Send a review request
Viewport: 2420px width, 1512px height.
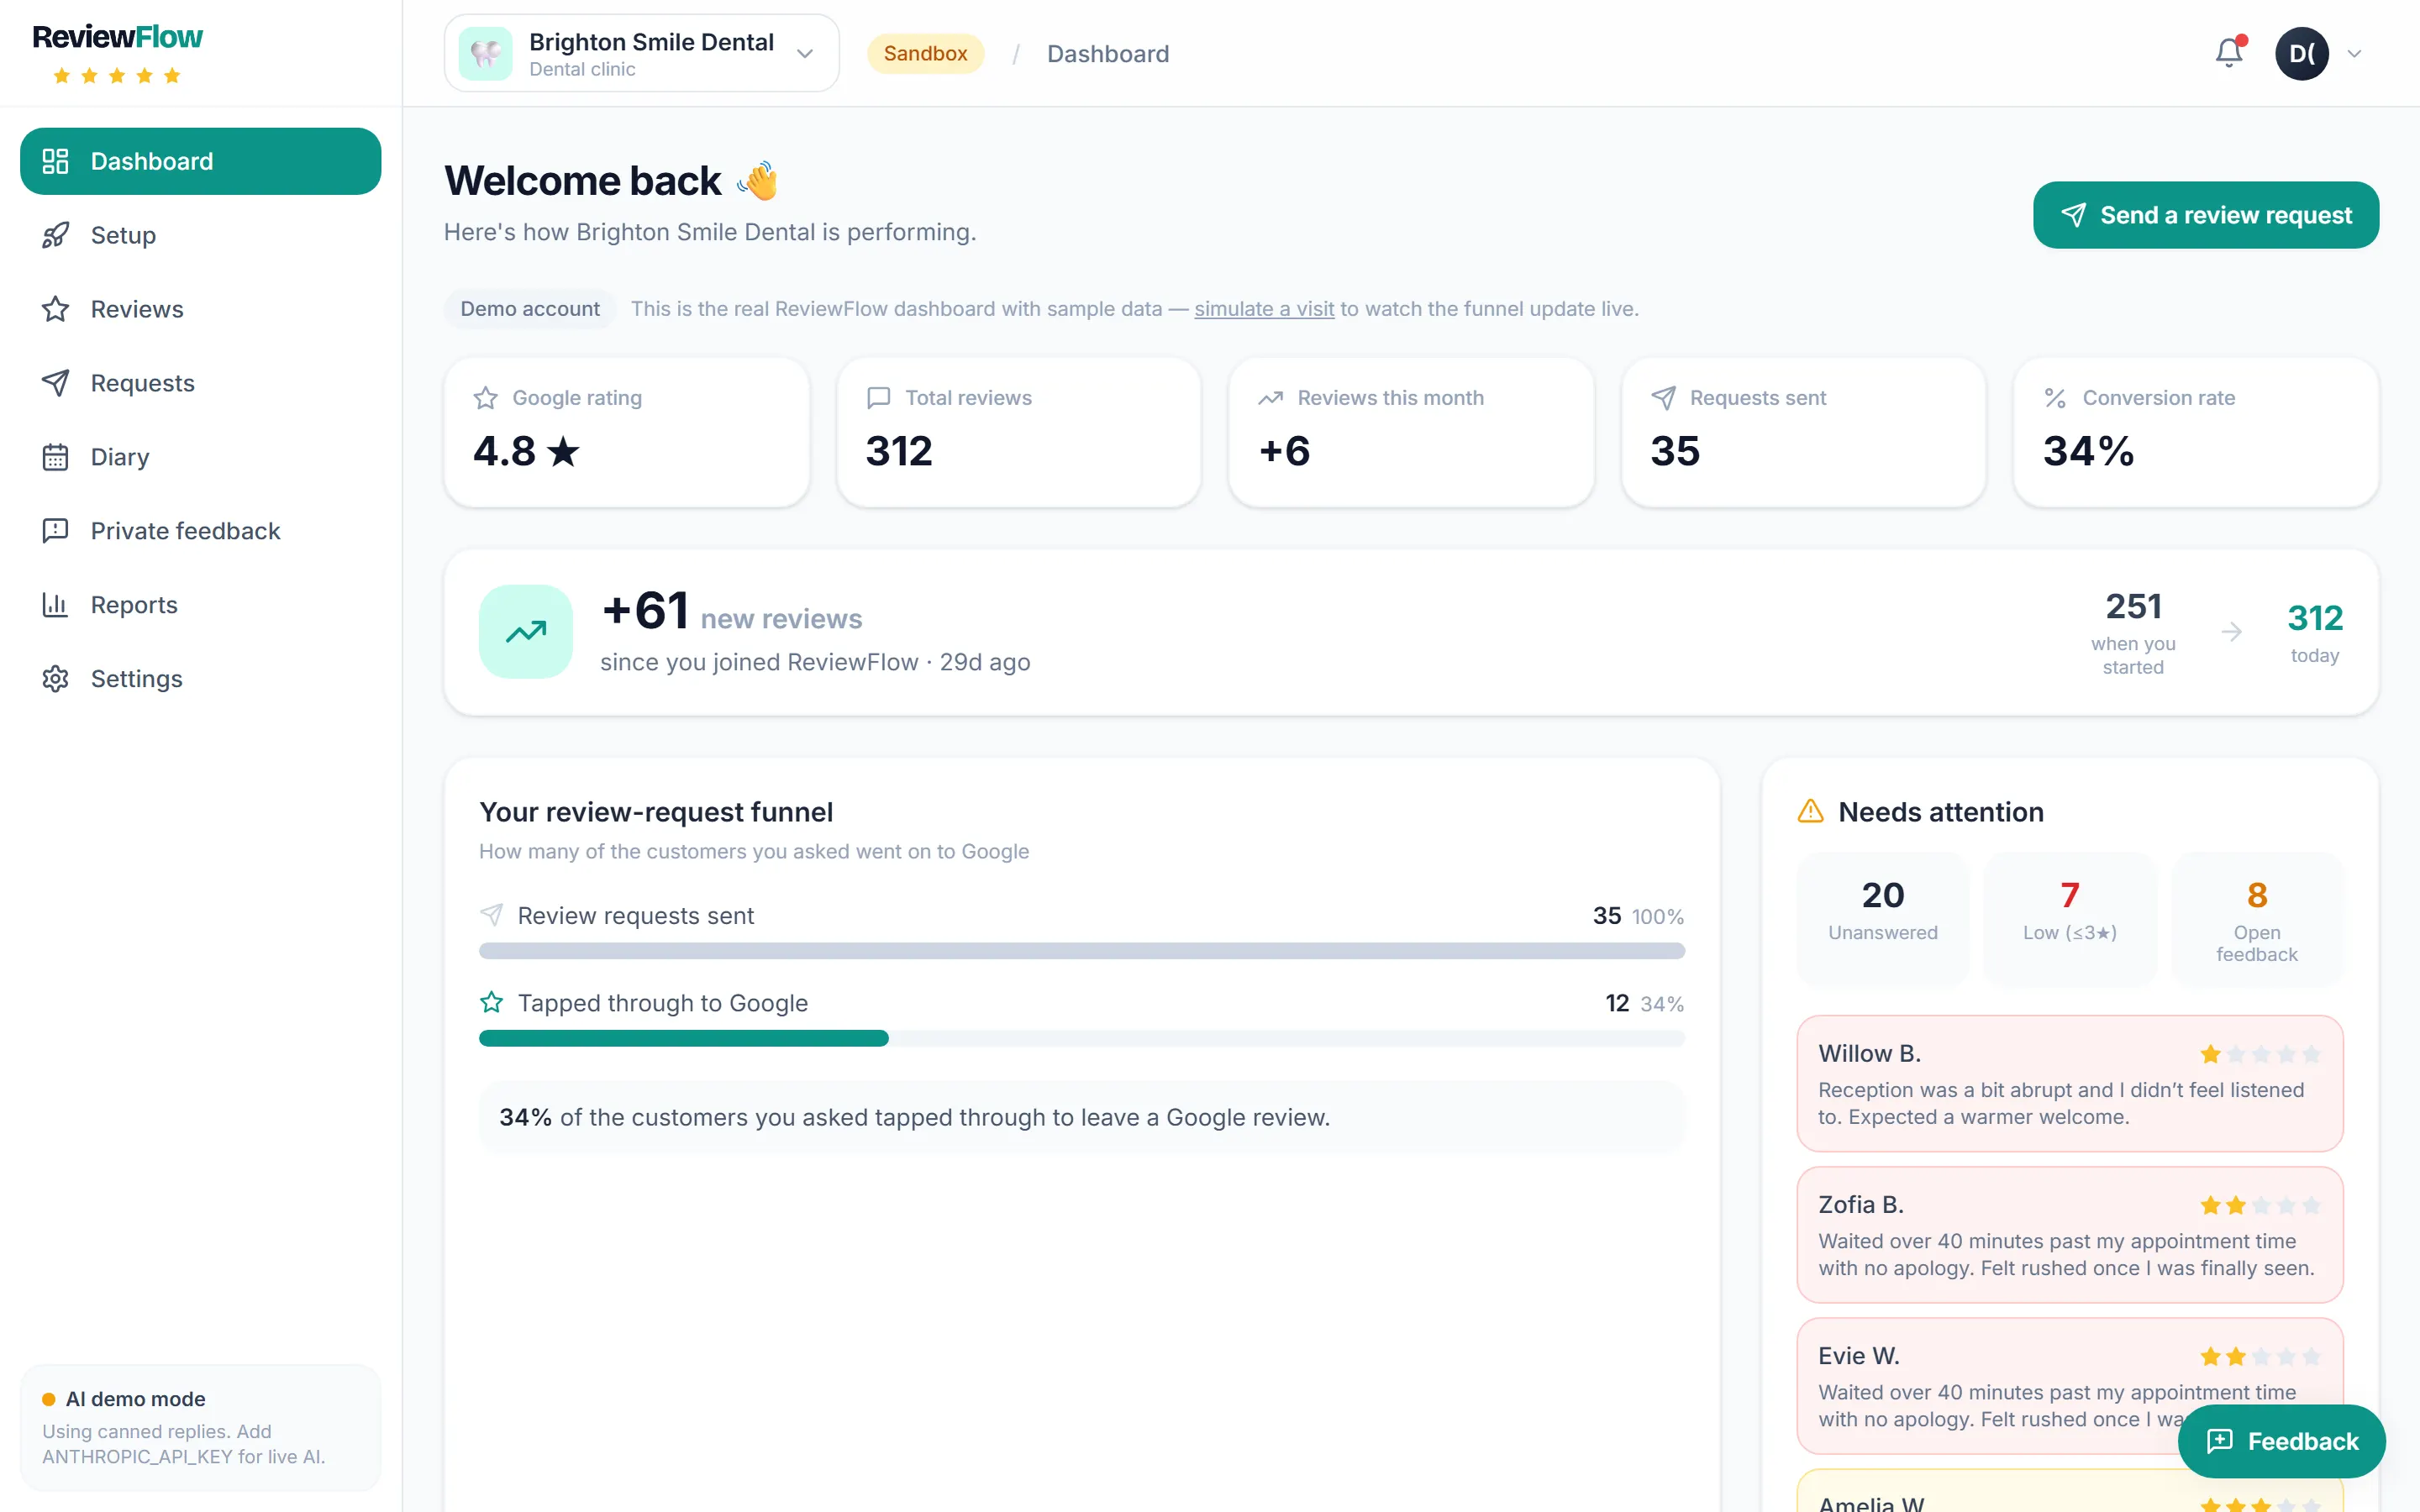[2206, 215]
